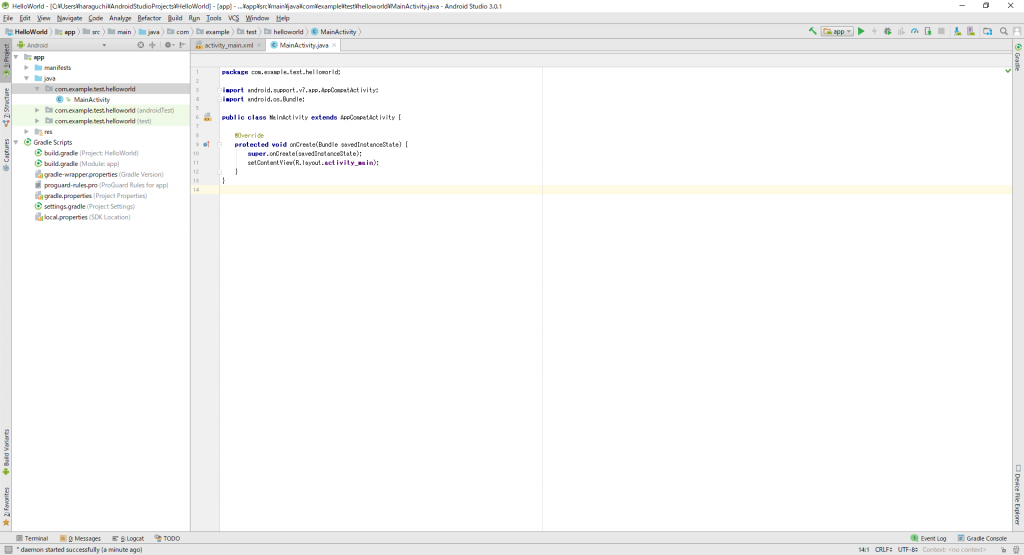
Task: Click the user account avatar icon
Action: click(x=1017, y=31)
